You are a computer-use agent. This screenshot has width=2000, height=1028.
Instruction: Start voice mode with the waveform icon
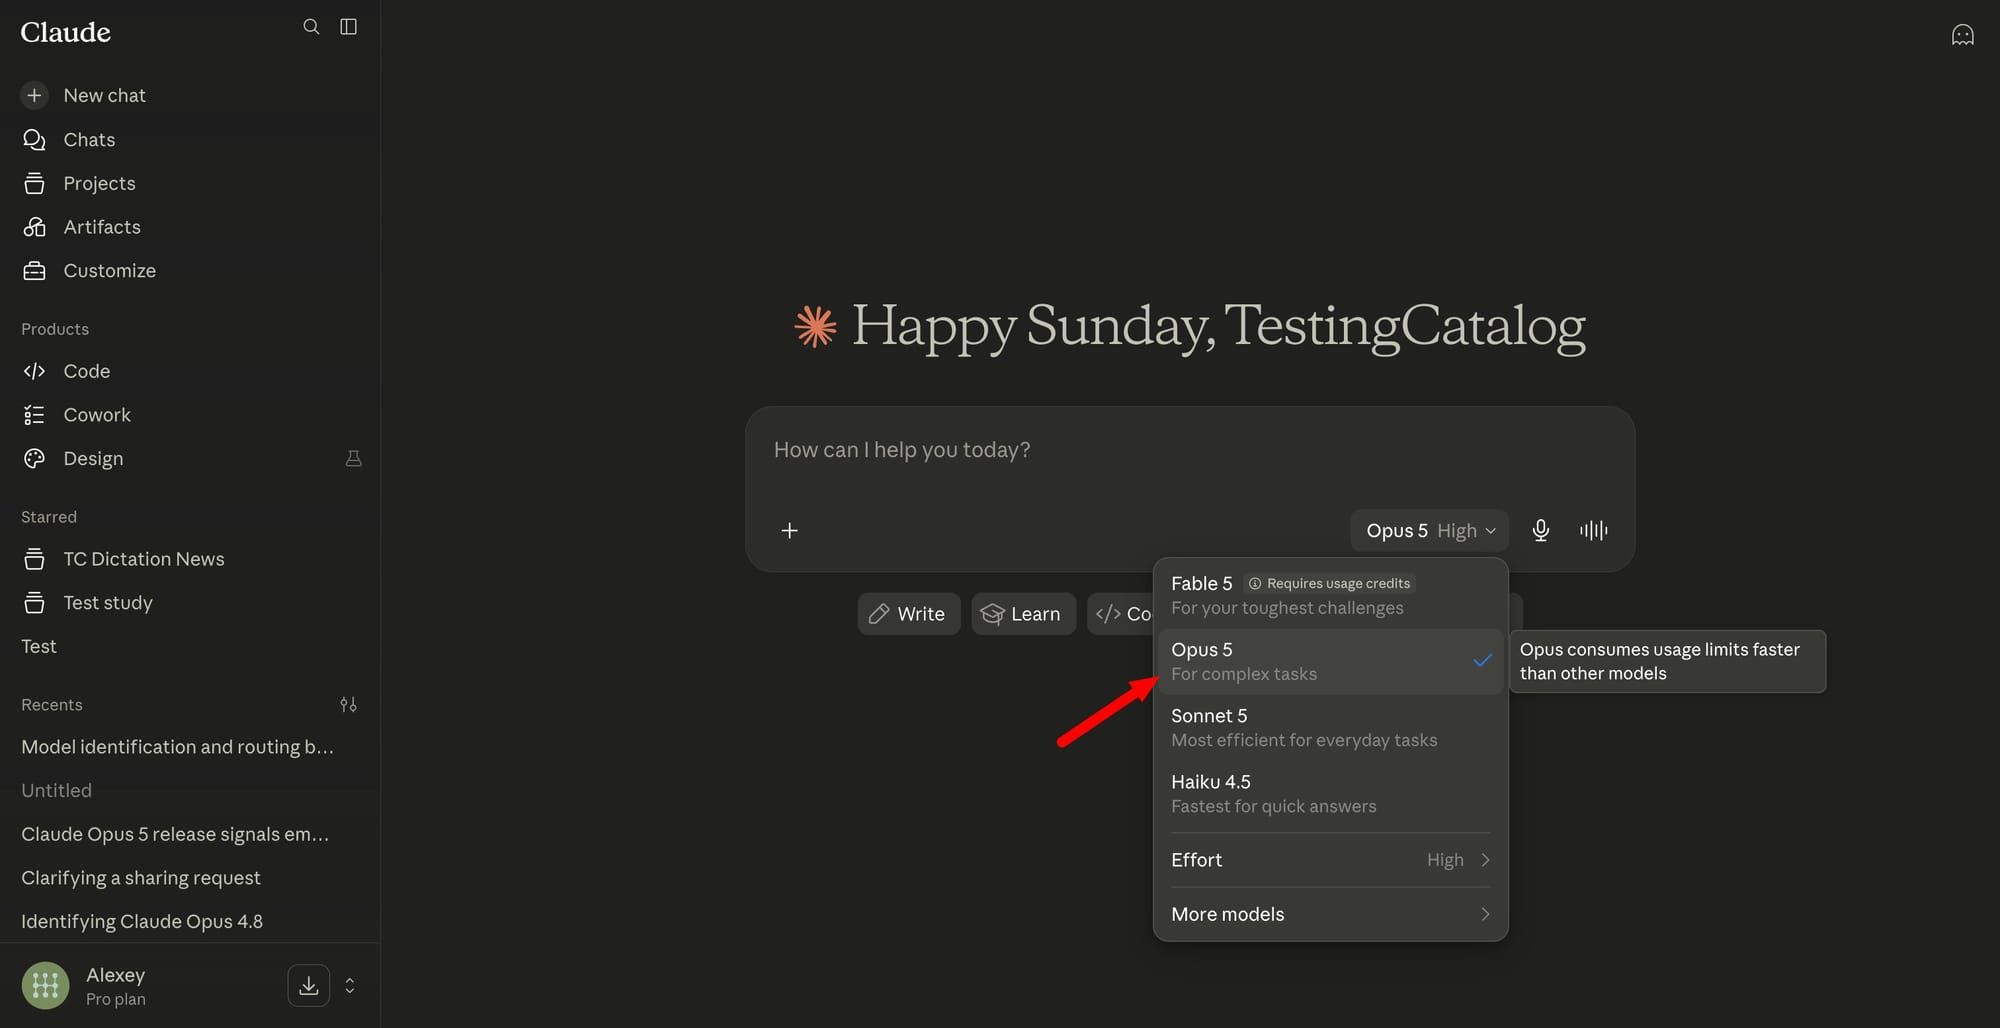(1593, 530)
